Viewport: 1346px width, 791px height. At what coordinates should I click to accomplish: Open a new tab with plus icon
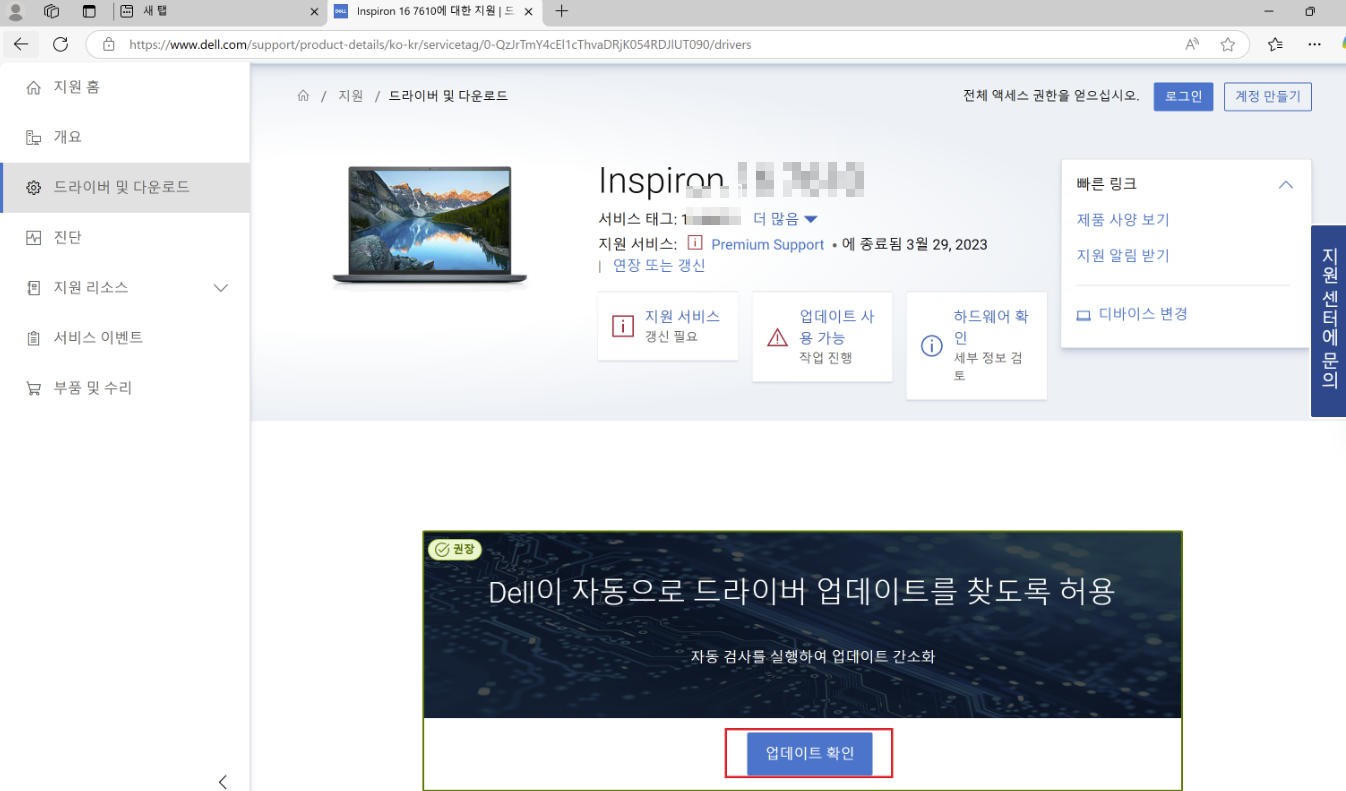[561, 12]
